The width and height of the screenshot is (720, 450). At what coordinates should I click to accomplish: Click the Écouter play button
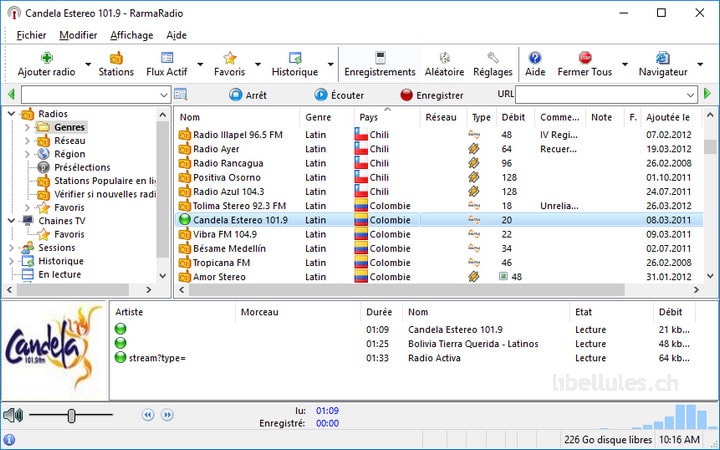pyautogui.click(x=339, y=95)
